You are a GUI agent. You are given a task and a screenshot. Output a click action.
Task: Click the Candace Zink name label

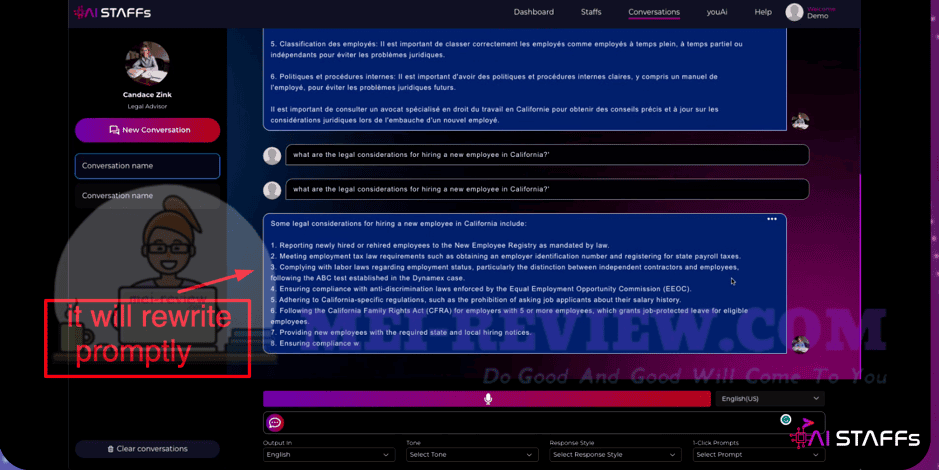[147, 95]
